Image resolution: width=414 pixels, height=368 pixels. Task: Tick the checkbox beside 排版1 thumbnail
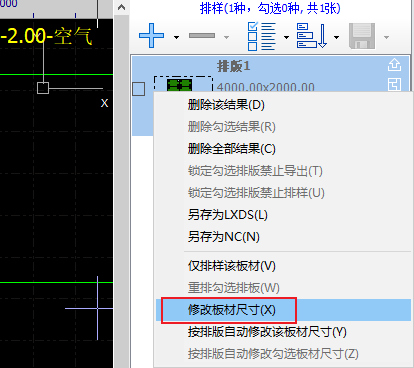tap(139, 89)
